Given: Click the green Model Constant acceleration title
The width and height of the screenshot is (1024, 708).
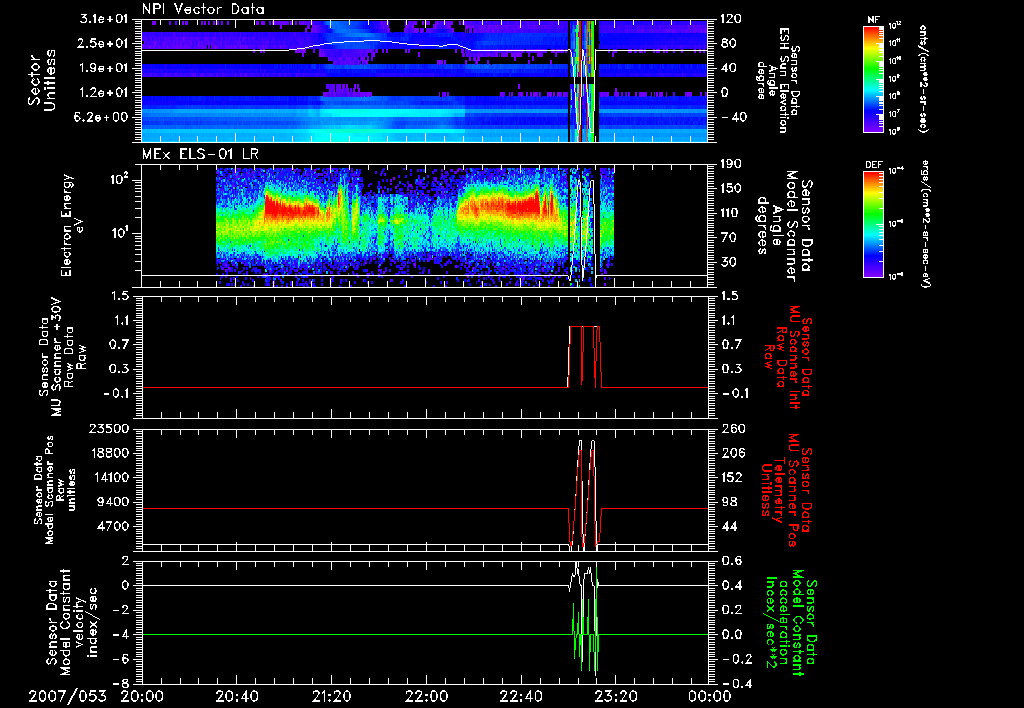Looking at the screenshot, I should tap(790, 623).
